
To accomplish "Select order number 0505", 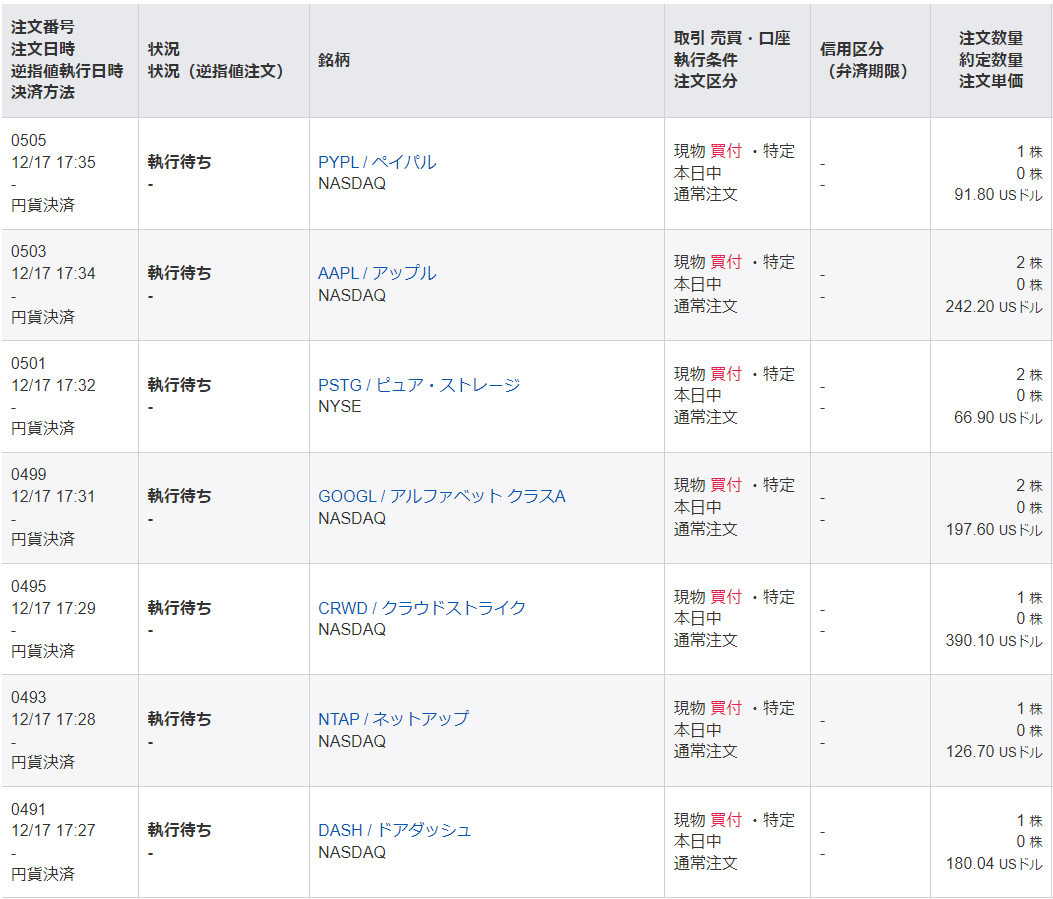I will pyautogui.click(x=29, y=140).
